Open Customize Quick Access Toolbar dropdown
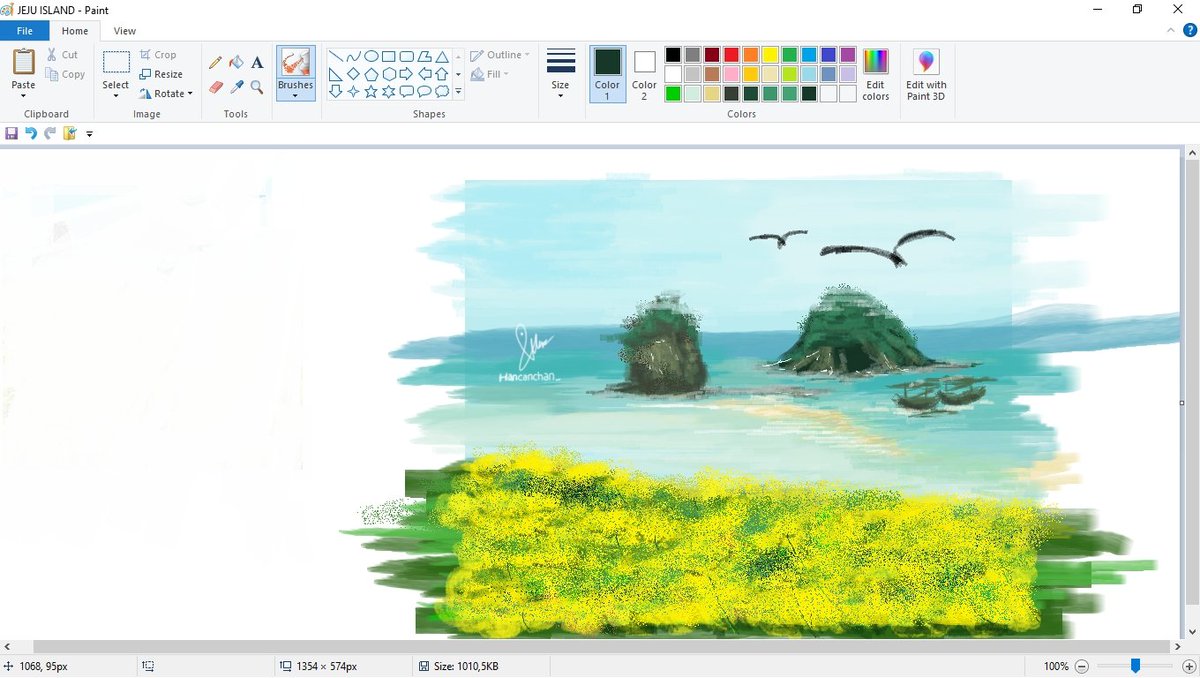This screenshot has height=678, width=1200. coord(89,133)
